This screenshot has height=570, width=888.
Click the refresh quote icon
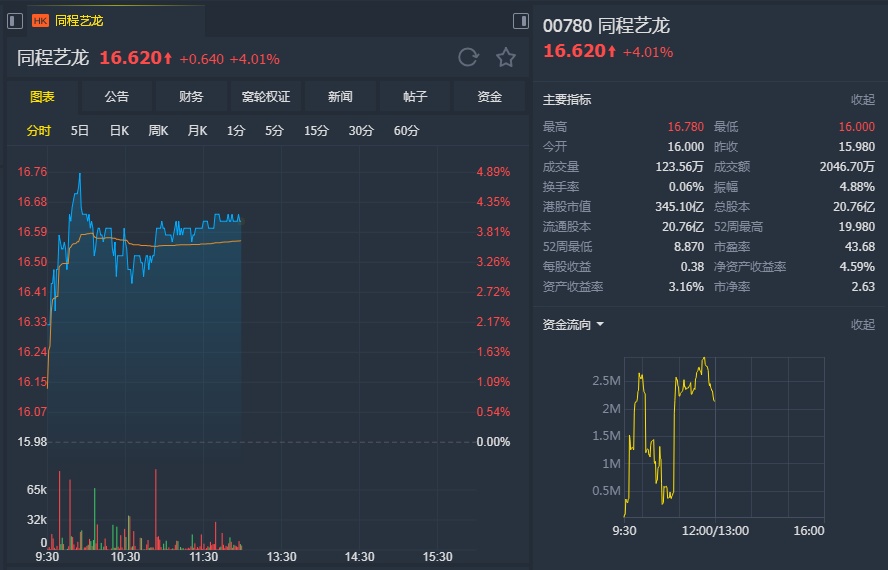point(468,57)
